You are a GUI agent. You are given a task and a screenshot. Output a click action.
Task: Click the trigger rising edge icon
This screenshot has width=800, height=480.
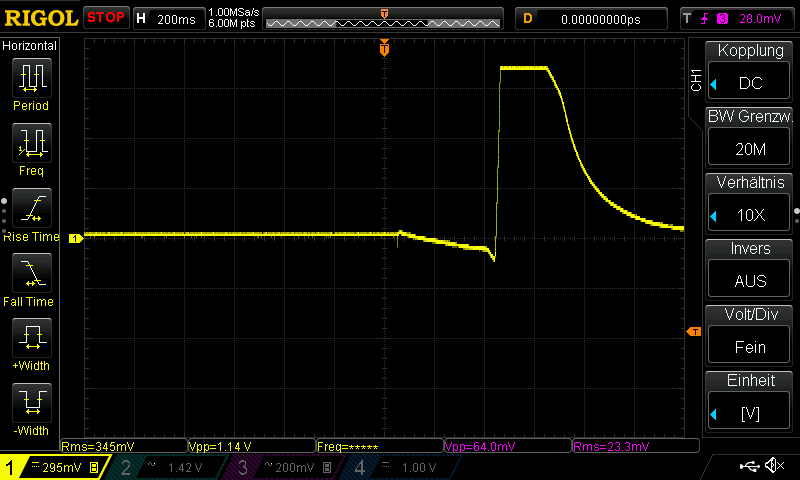705,19
